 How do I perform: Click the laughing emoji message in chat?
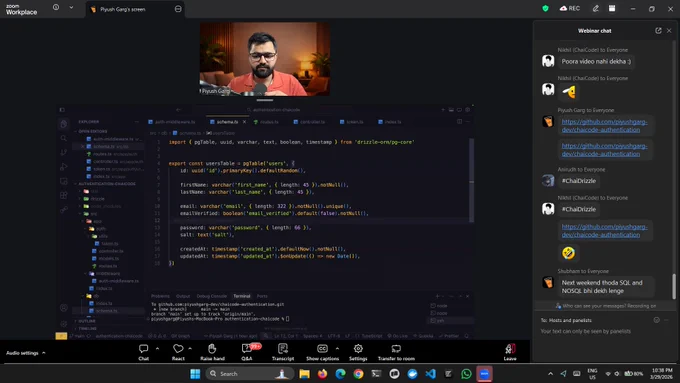pyautogui.click(x=568, y=253)
